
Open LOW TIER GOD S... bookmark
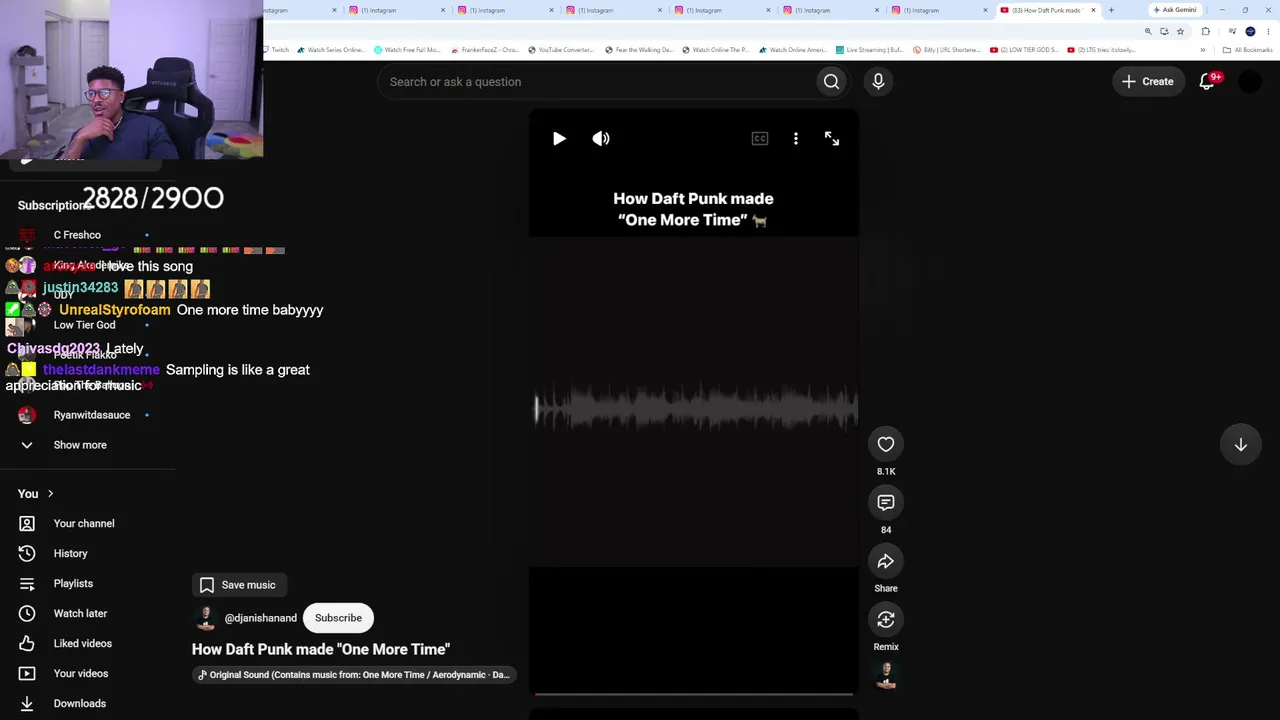point(1024,50)
